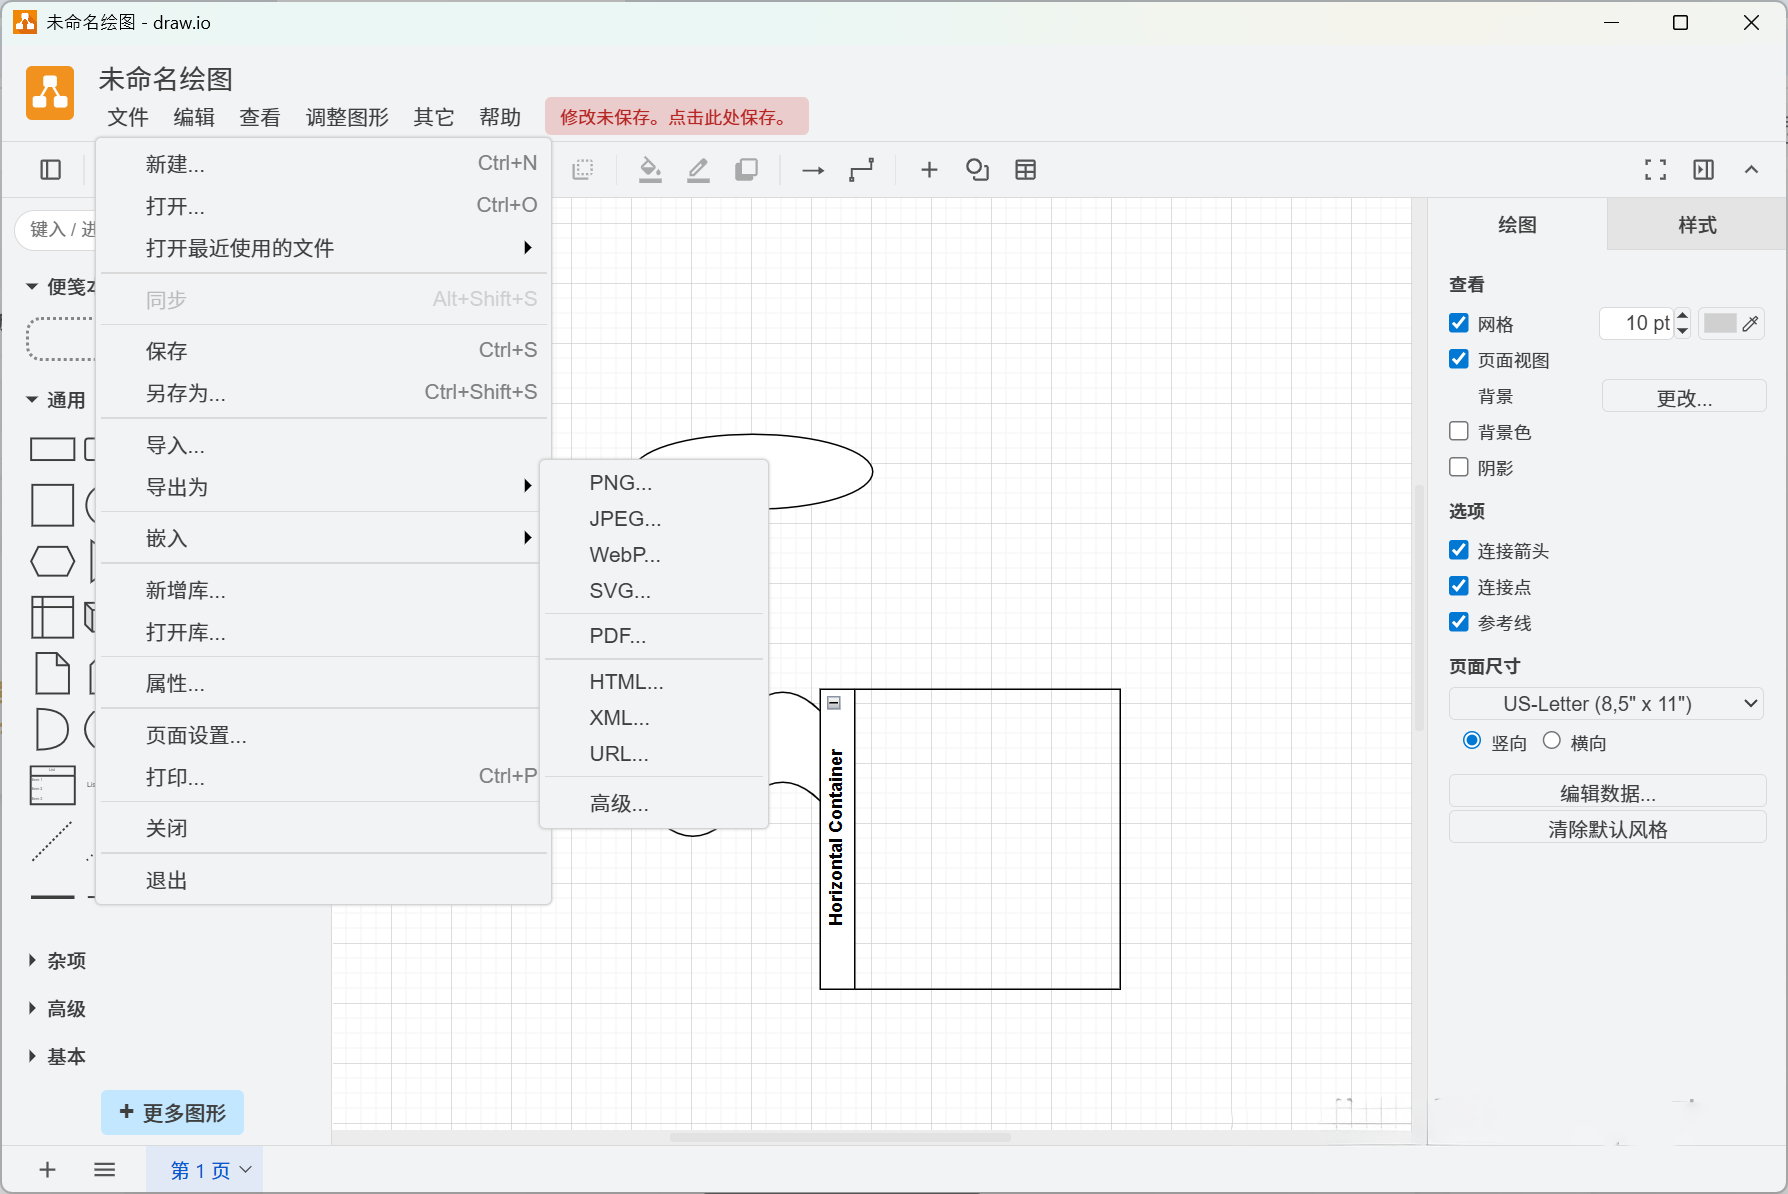Click the shadow toolbar icon
The image size is (1788, 1194).
[746, 170]
